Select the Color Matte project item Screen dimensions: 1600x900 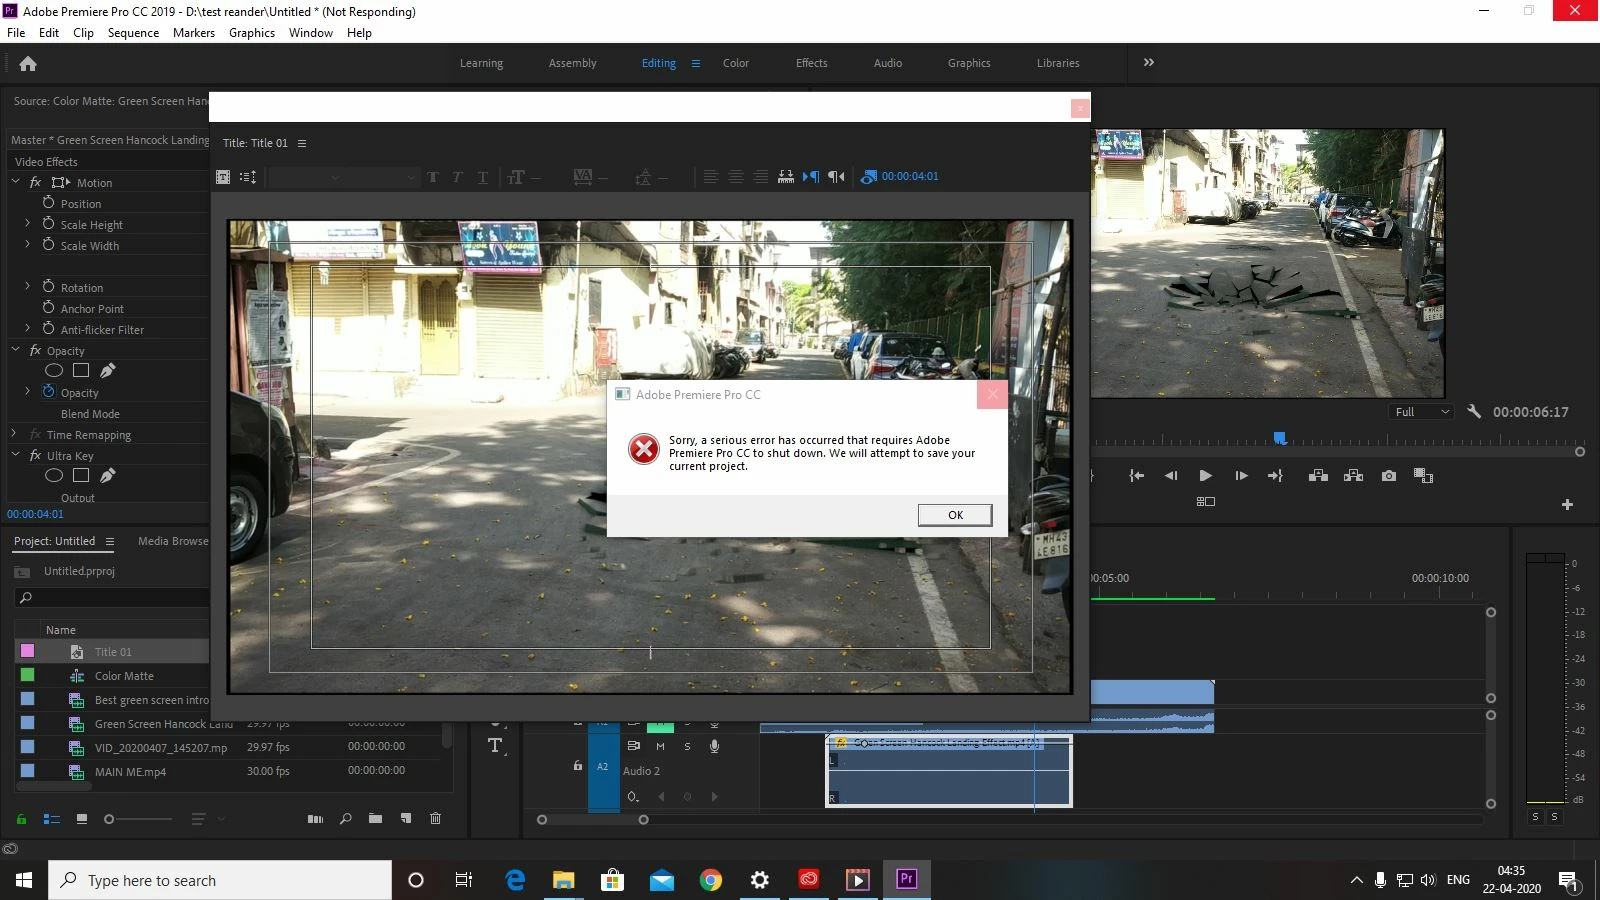click(124, 676)
